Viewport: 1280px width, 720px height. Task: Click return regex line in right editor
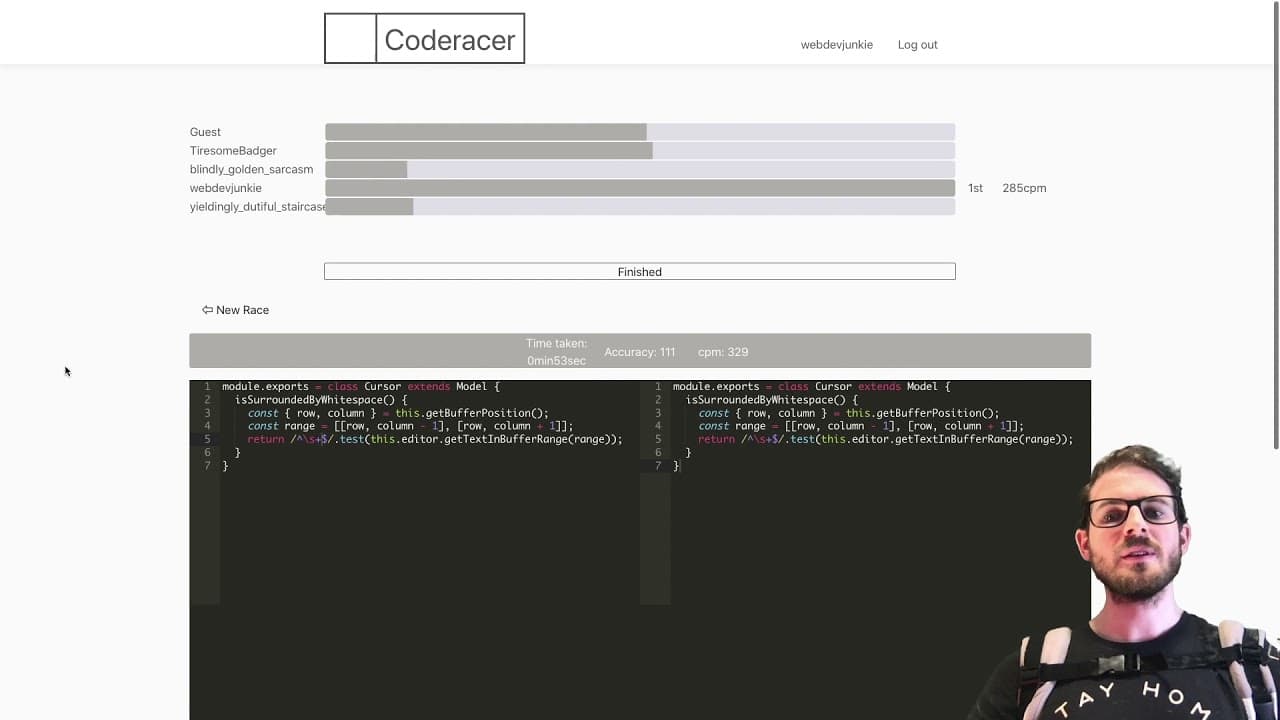point(886,439)
